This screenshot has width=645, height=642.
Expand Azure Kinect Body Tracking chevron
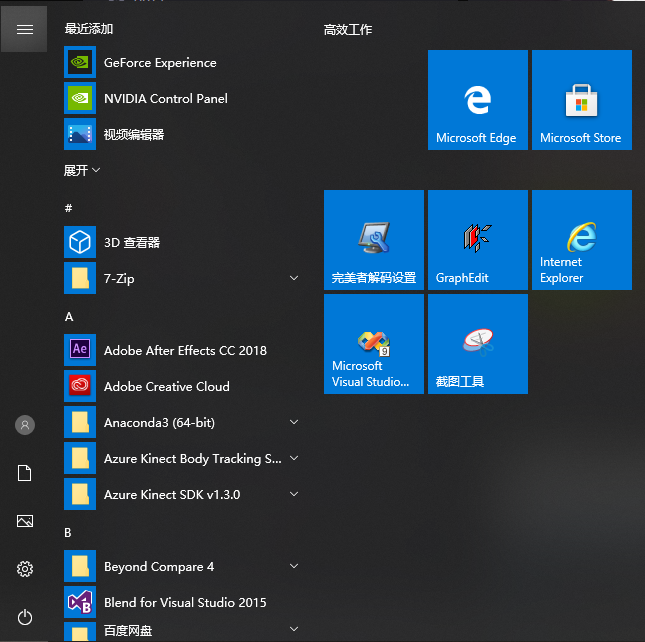point(294,458)
